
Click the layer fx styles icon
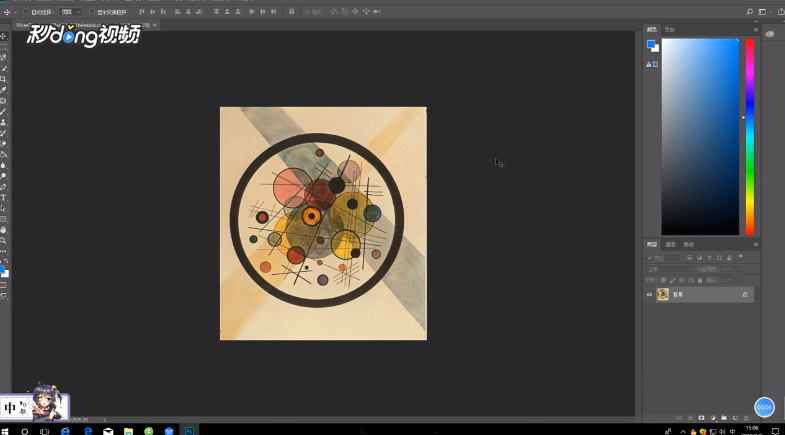(690, 418)
